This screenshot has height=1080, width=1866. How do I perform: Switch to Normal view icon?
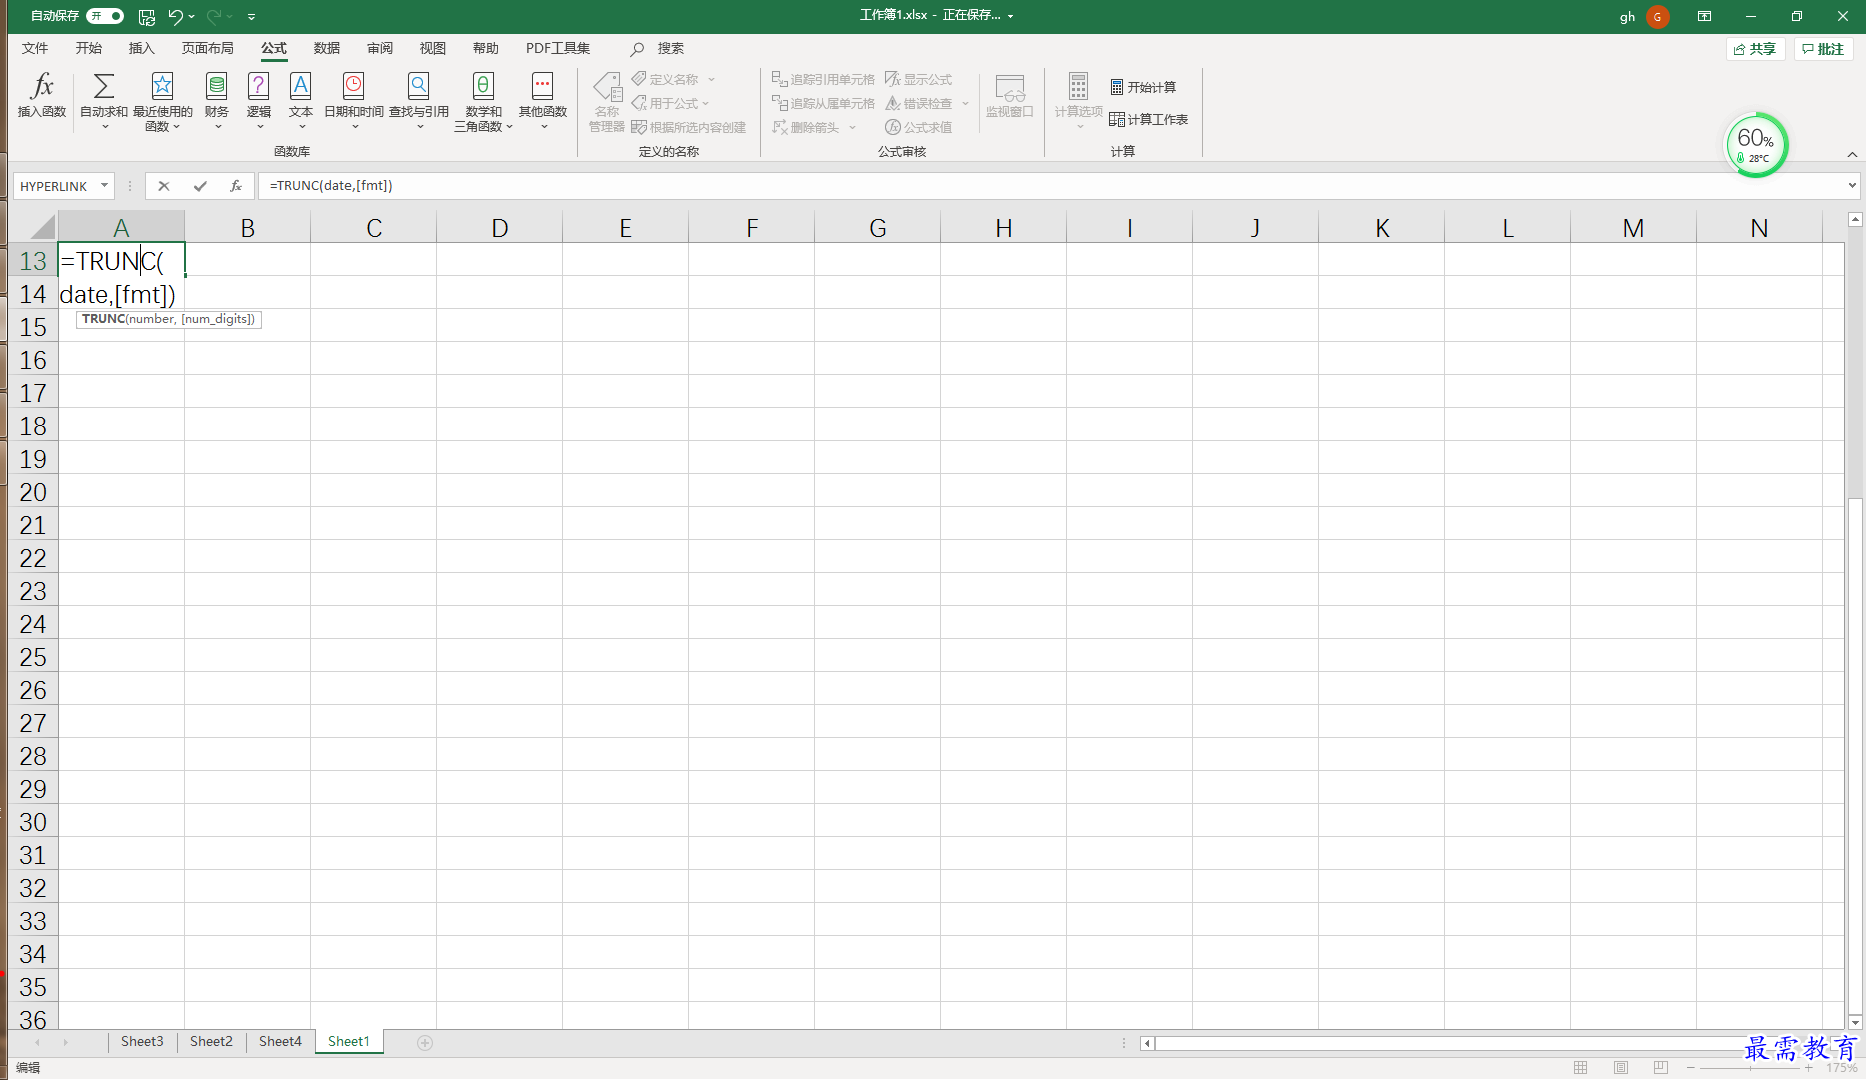pos(1581,1067)
